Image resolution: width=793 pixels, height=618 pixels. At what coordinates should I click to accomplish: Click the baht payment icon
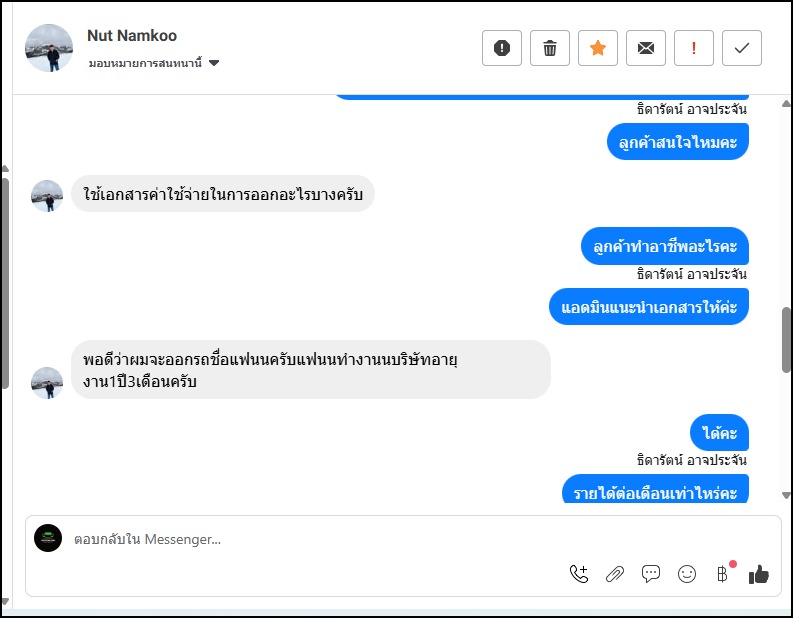(x=723, y=574)
